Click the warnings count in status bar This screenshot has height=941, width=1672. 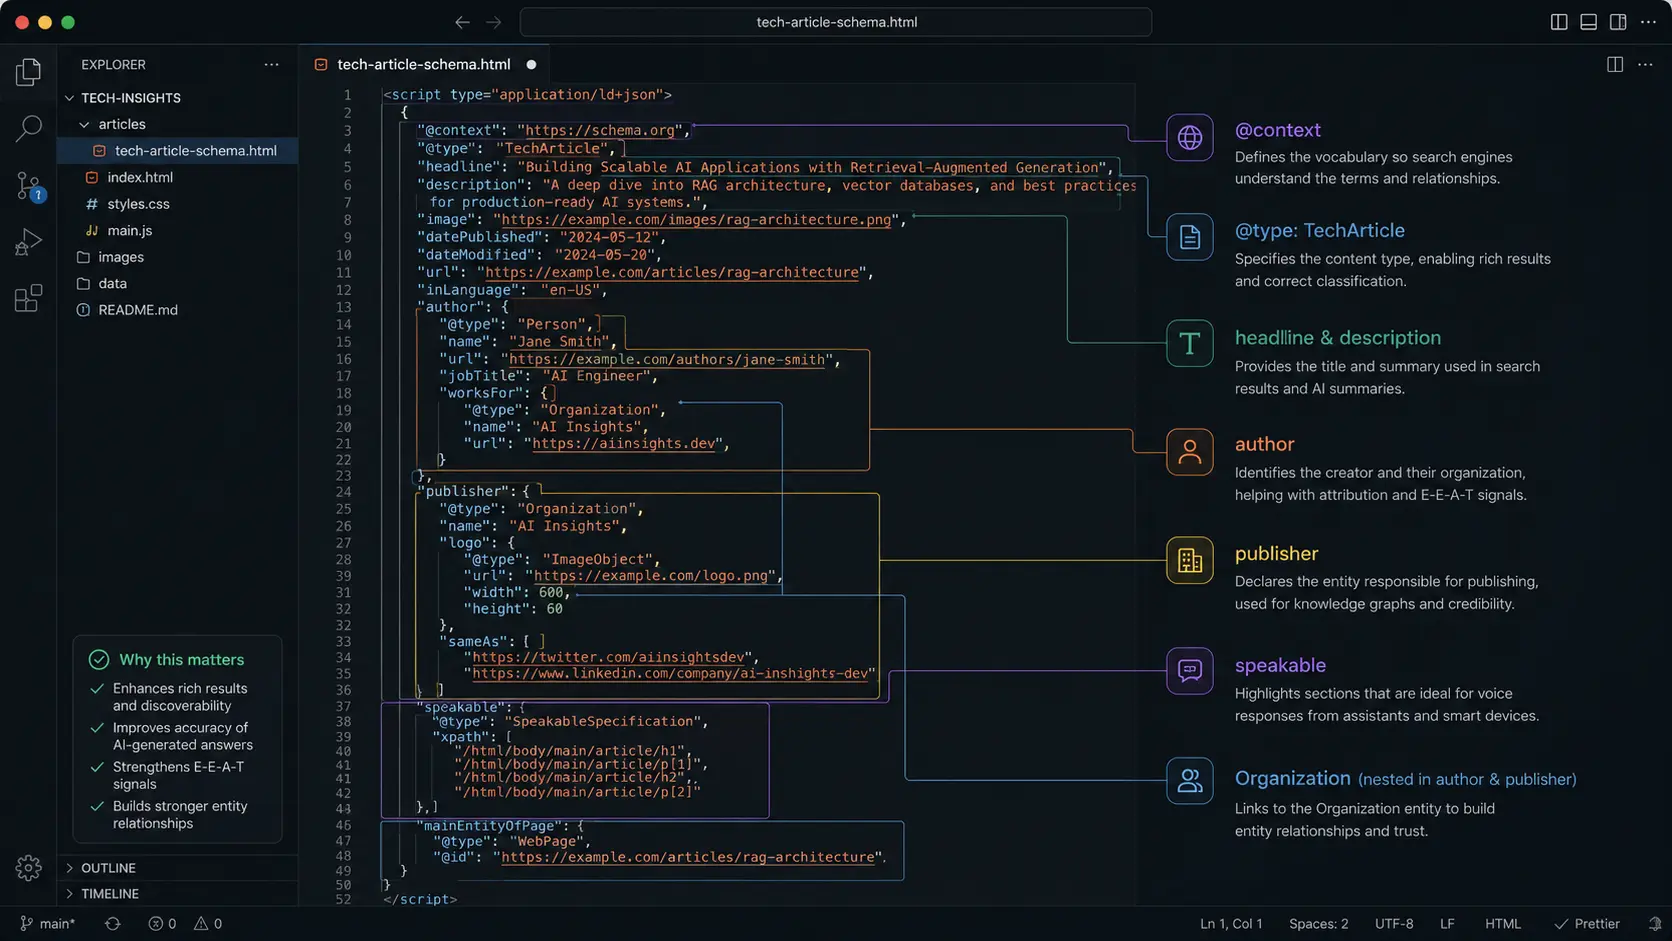[208, 924]
